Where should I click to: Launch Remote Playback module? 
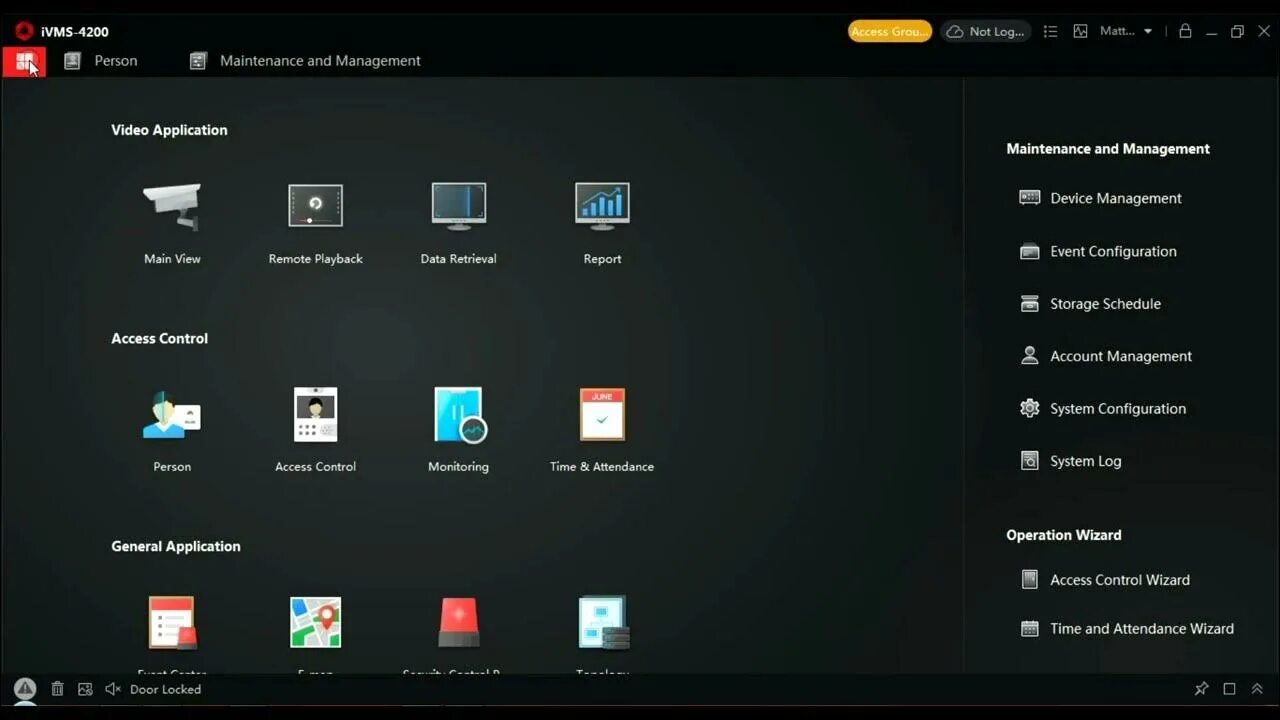pos(315,206)
